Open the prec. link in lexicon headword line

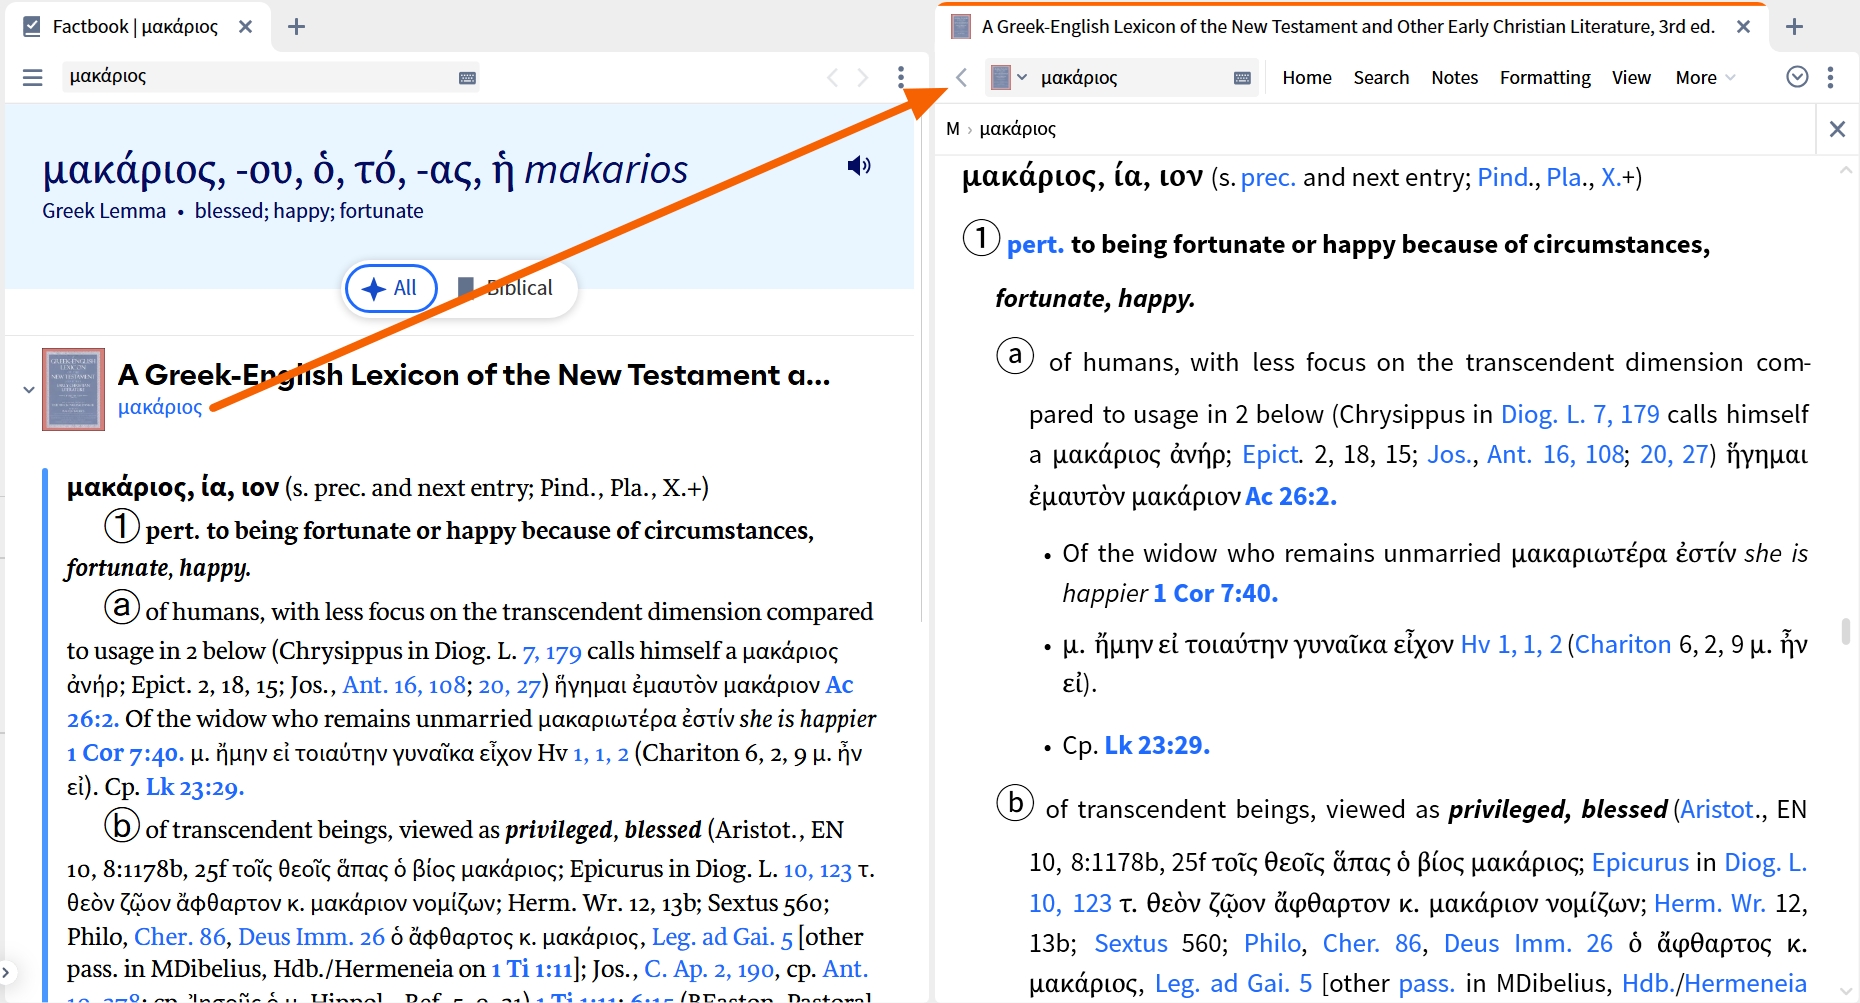pyautogui.click(x=1268, y=178)
